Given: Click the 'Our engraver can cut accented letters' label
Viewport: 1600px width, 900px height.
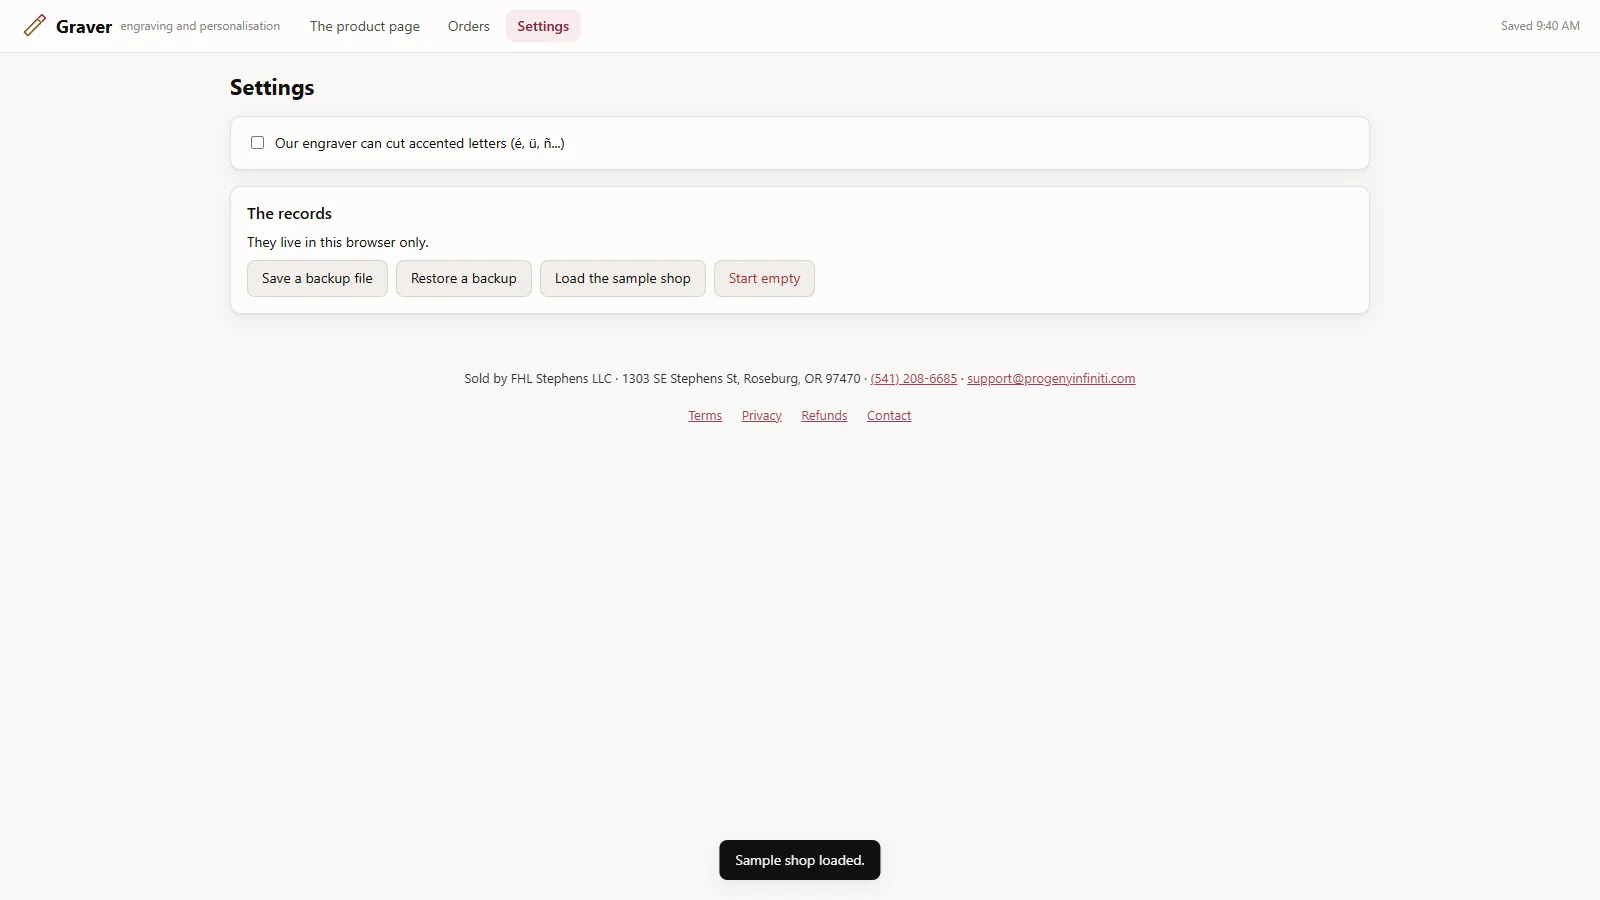Looking at the screenshot, I should [420, 144].
